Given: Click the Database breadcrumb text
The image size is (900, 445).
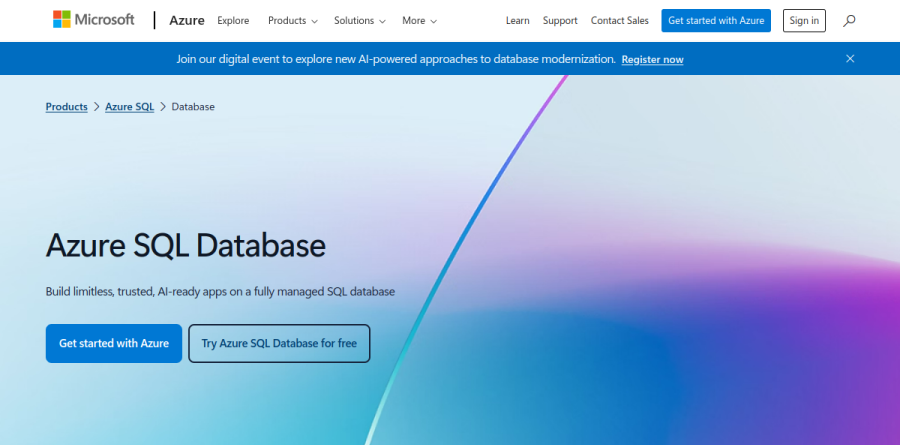Looking at the screenshot, I should click(193, 107).
